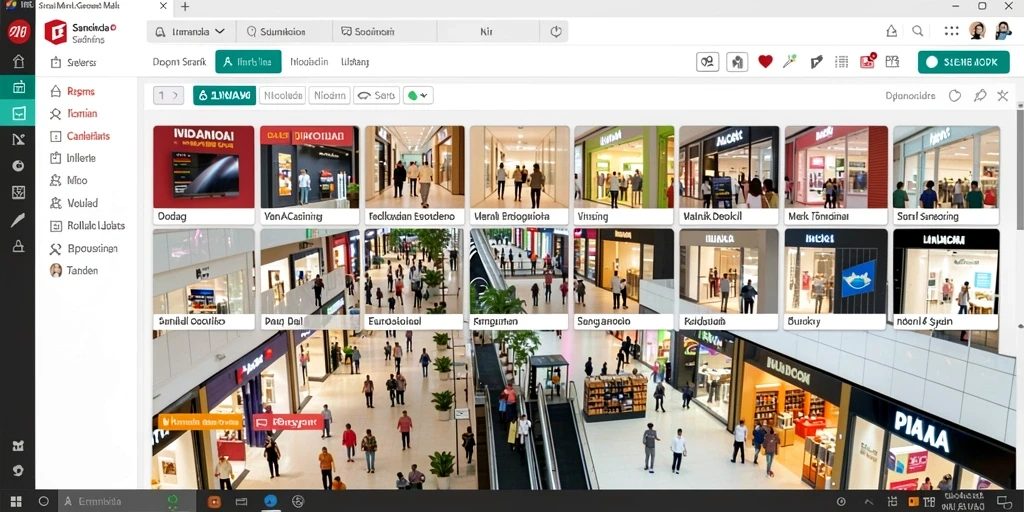
Task: Select the Canlehlarts sidebar item
Action: pyautogui.click(x=88, y=136)
